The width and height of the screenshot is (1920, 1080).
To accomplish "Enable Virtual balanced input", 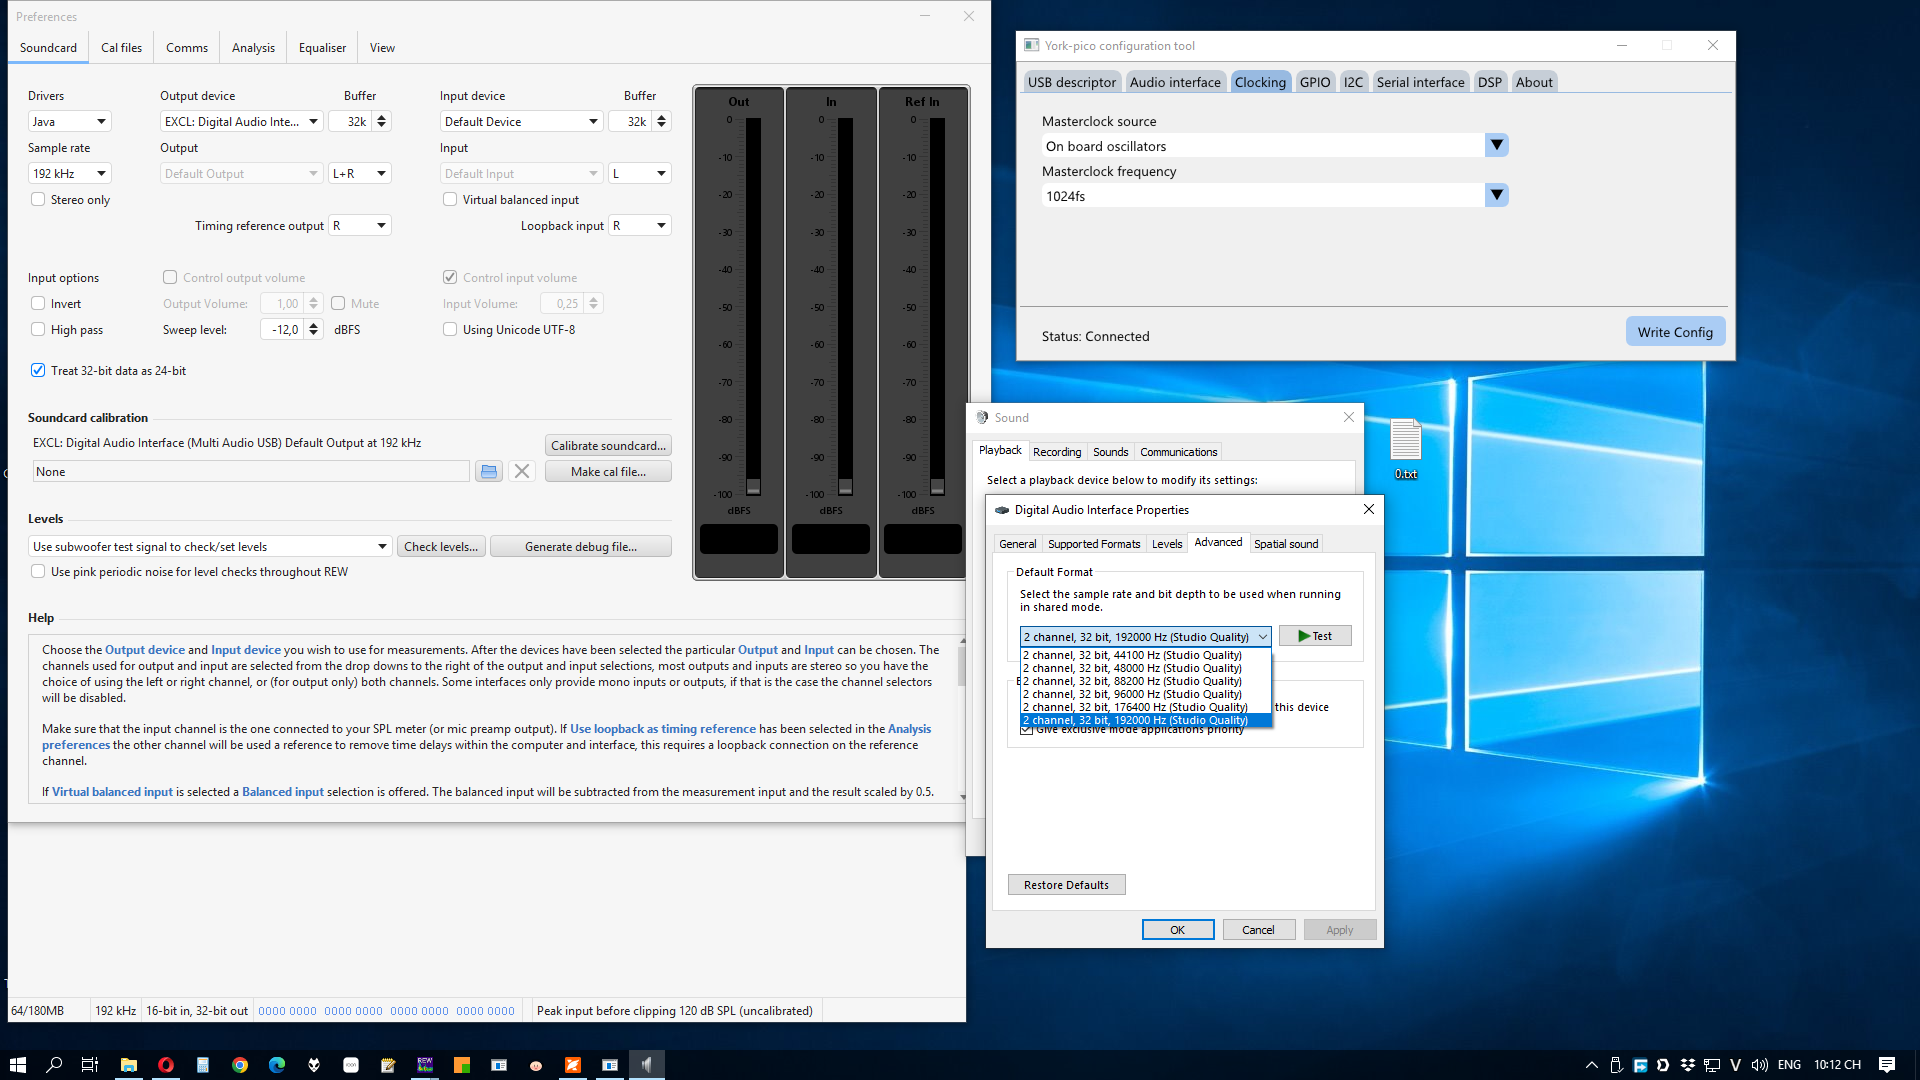I will tap(450, 200).
